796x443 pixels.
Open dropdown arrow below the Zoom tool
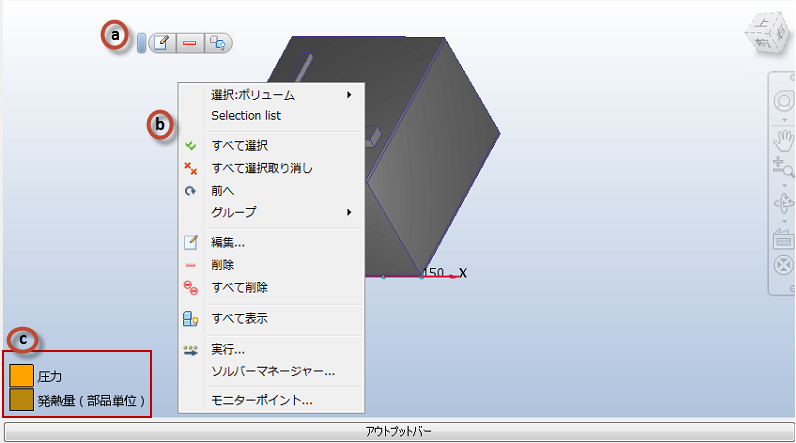(x=785, y=186)
